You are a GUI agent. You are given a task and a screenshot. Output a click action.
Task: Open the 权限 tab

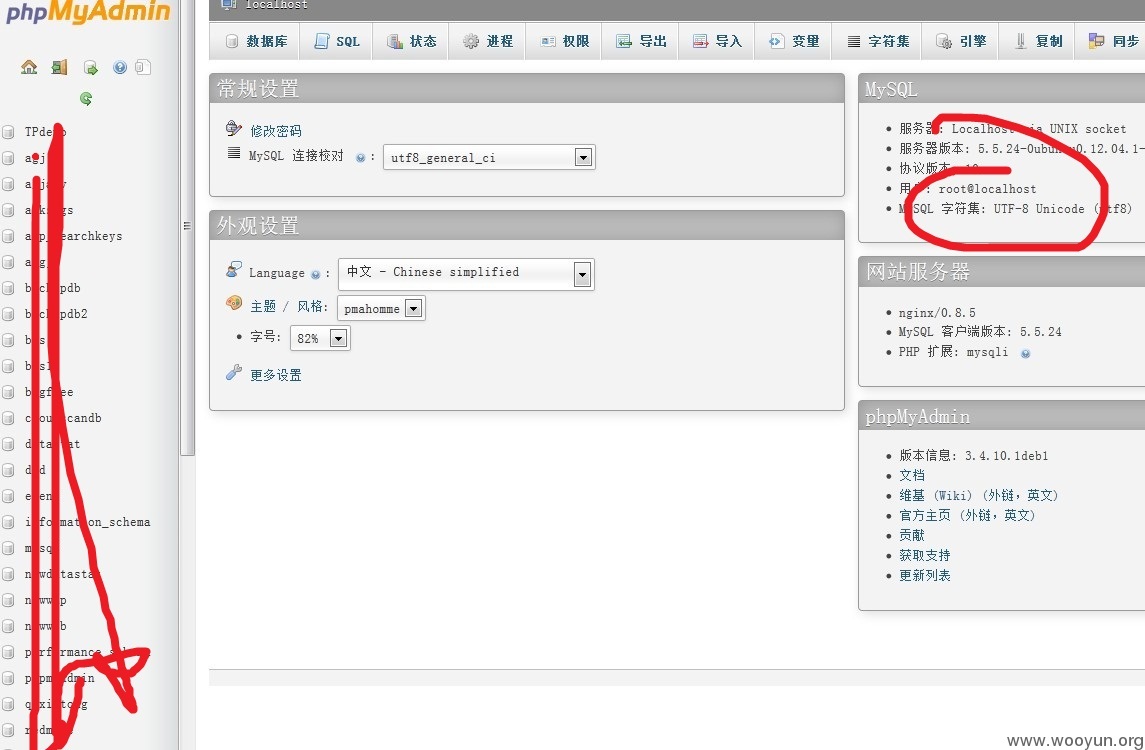[x=564, y=42]
